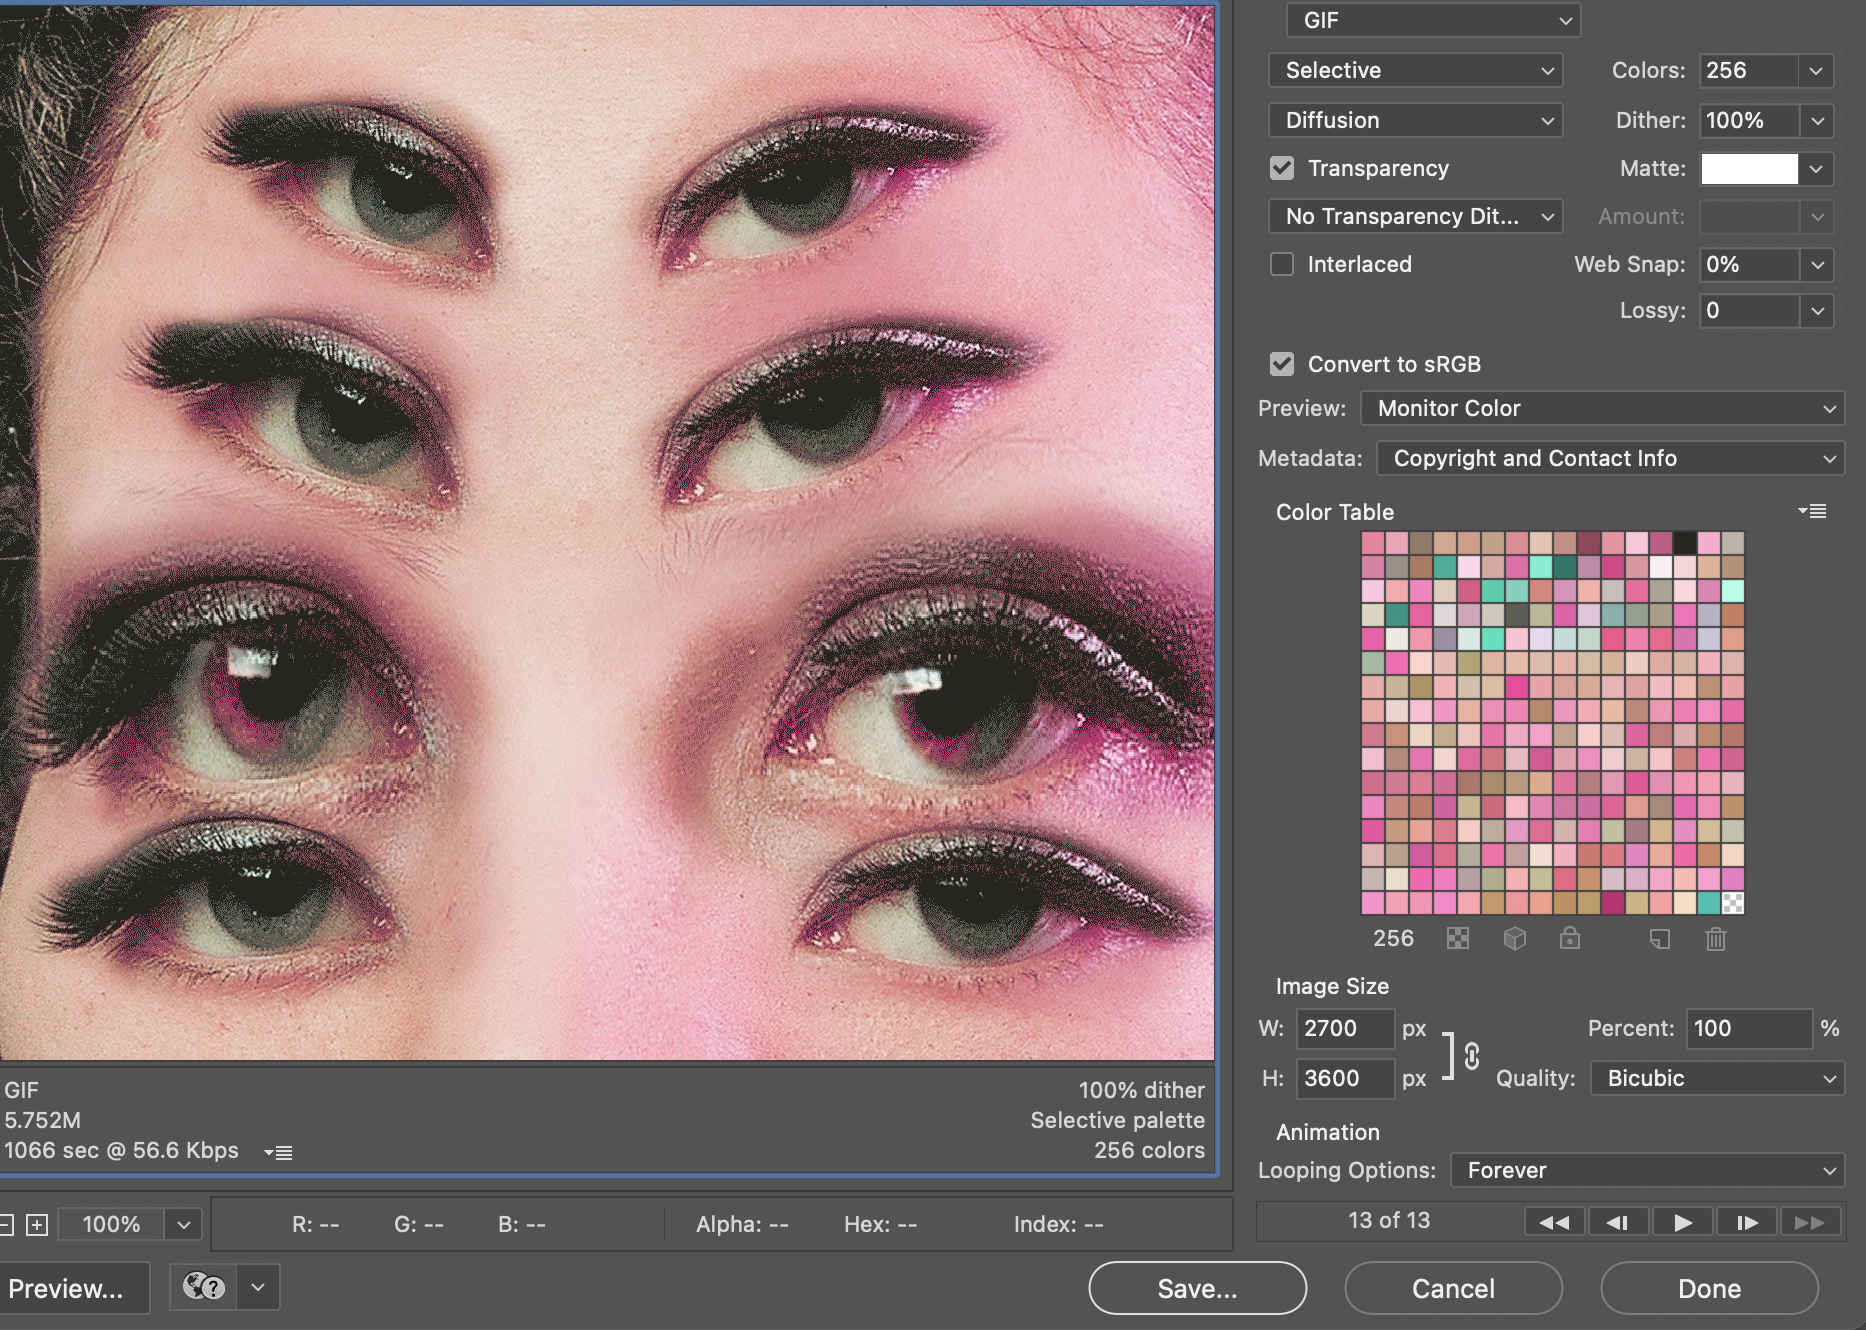Click the Colors field showing 256
This screenshot has height=1330, width=1866.
(1748, 70)
